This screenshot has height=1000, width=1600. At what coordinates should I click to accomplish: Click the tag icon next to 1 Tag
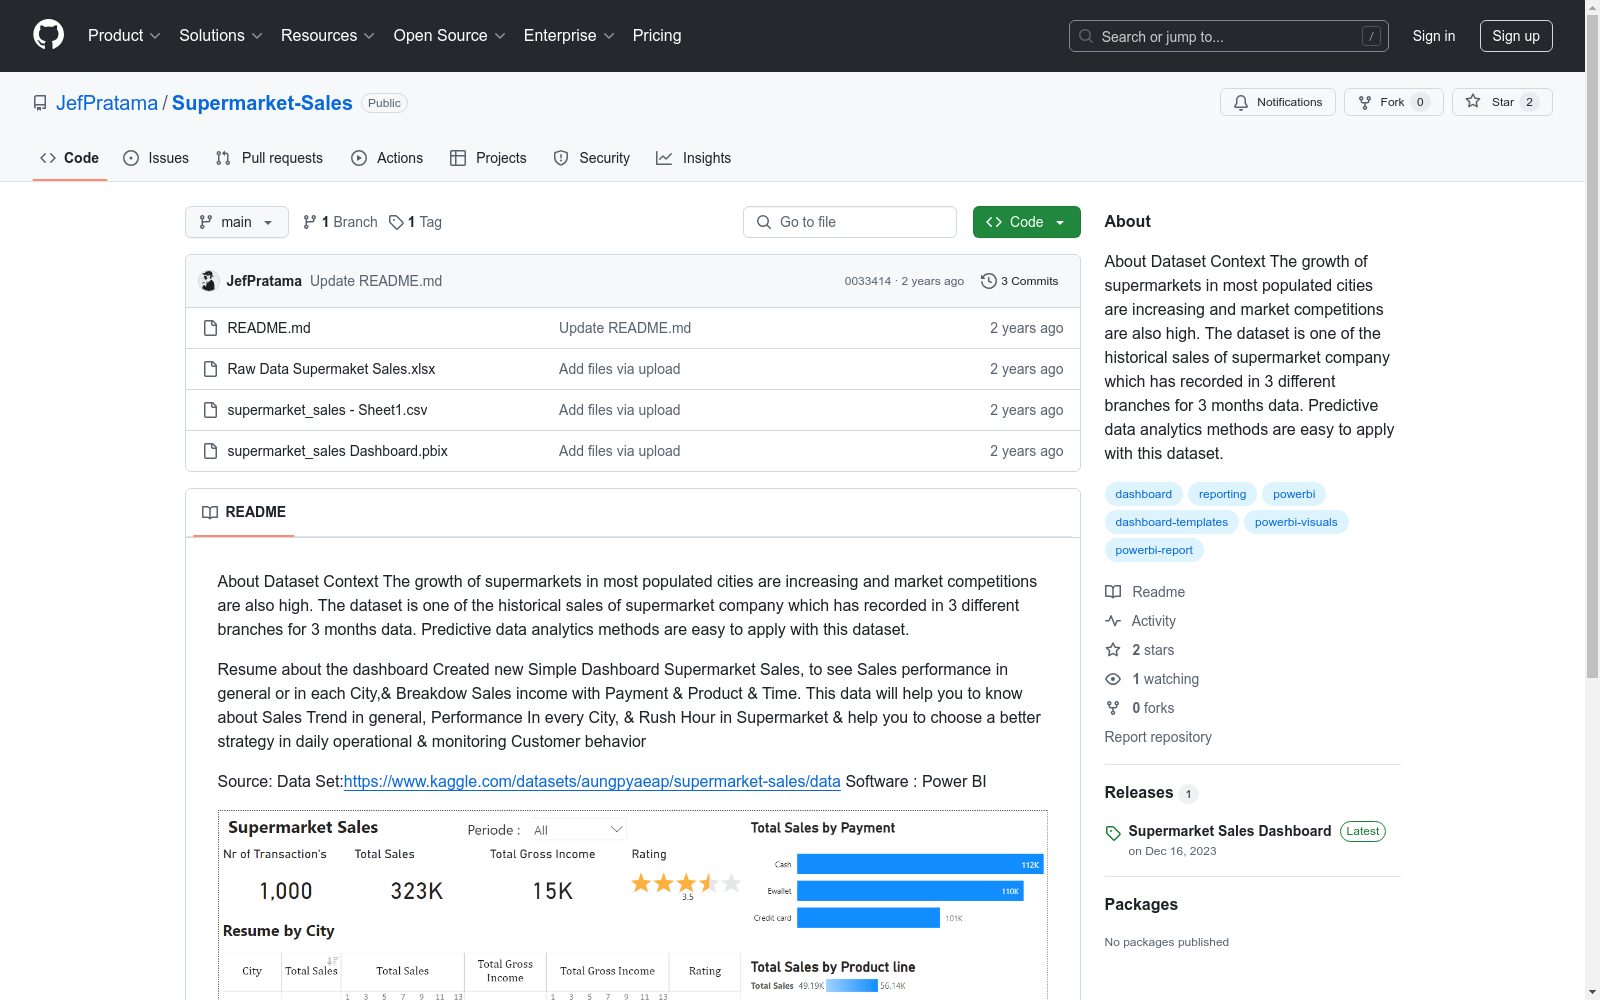[x=396, y=222]
